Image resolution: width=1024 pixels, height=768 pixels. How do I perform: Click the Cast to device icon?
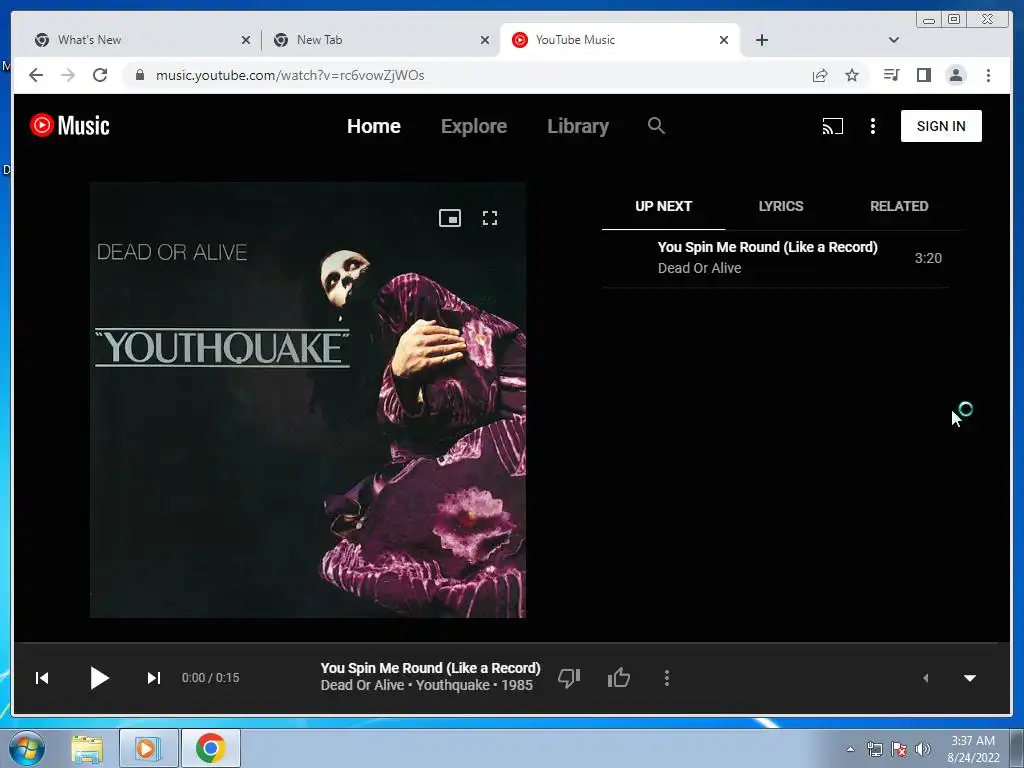tap(833, 126)
